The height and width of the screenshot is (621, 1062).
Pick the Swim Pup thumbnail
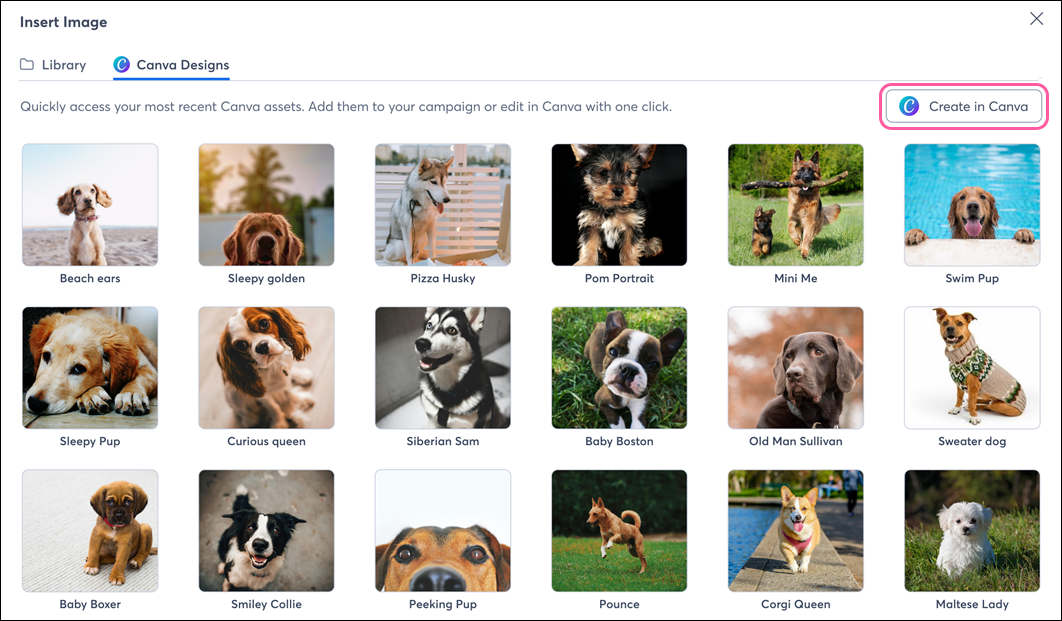click(971, 204)
